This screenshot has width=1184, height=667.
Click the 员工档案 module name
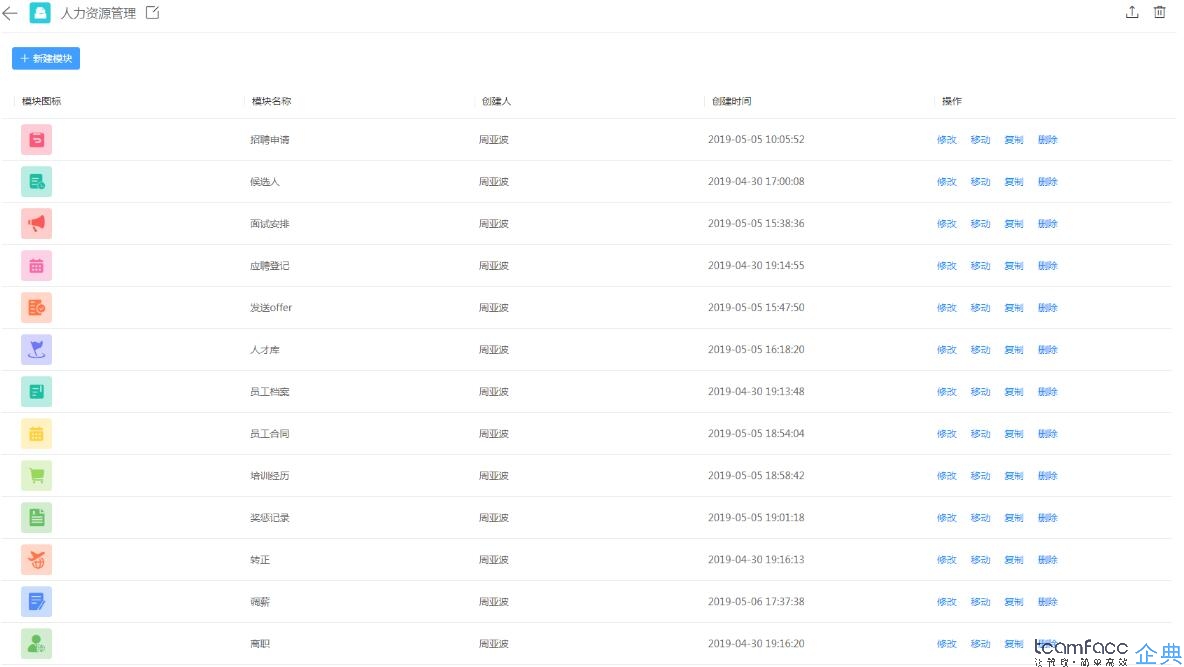[x=270, y=392]
